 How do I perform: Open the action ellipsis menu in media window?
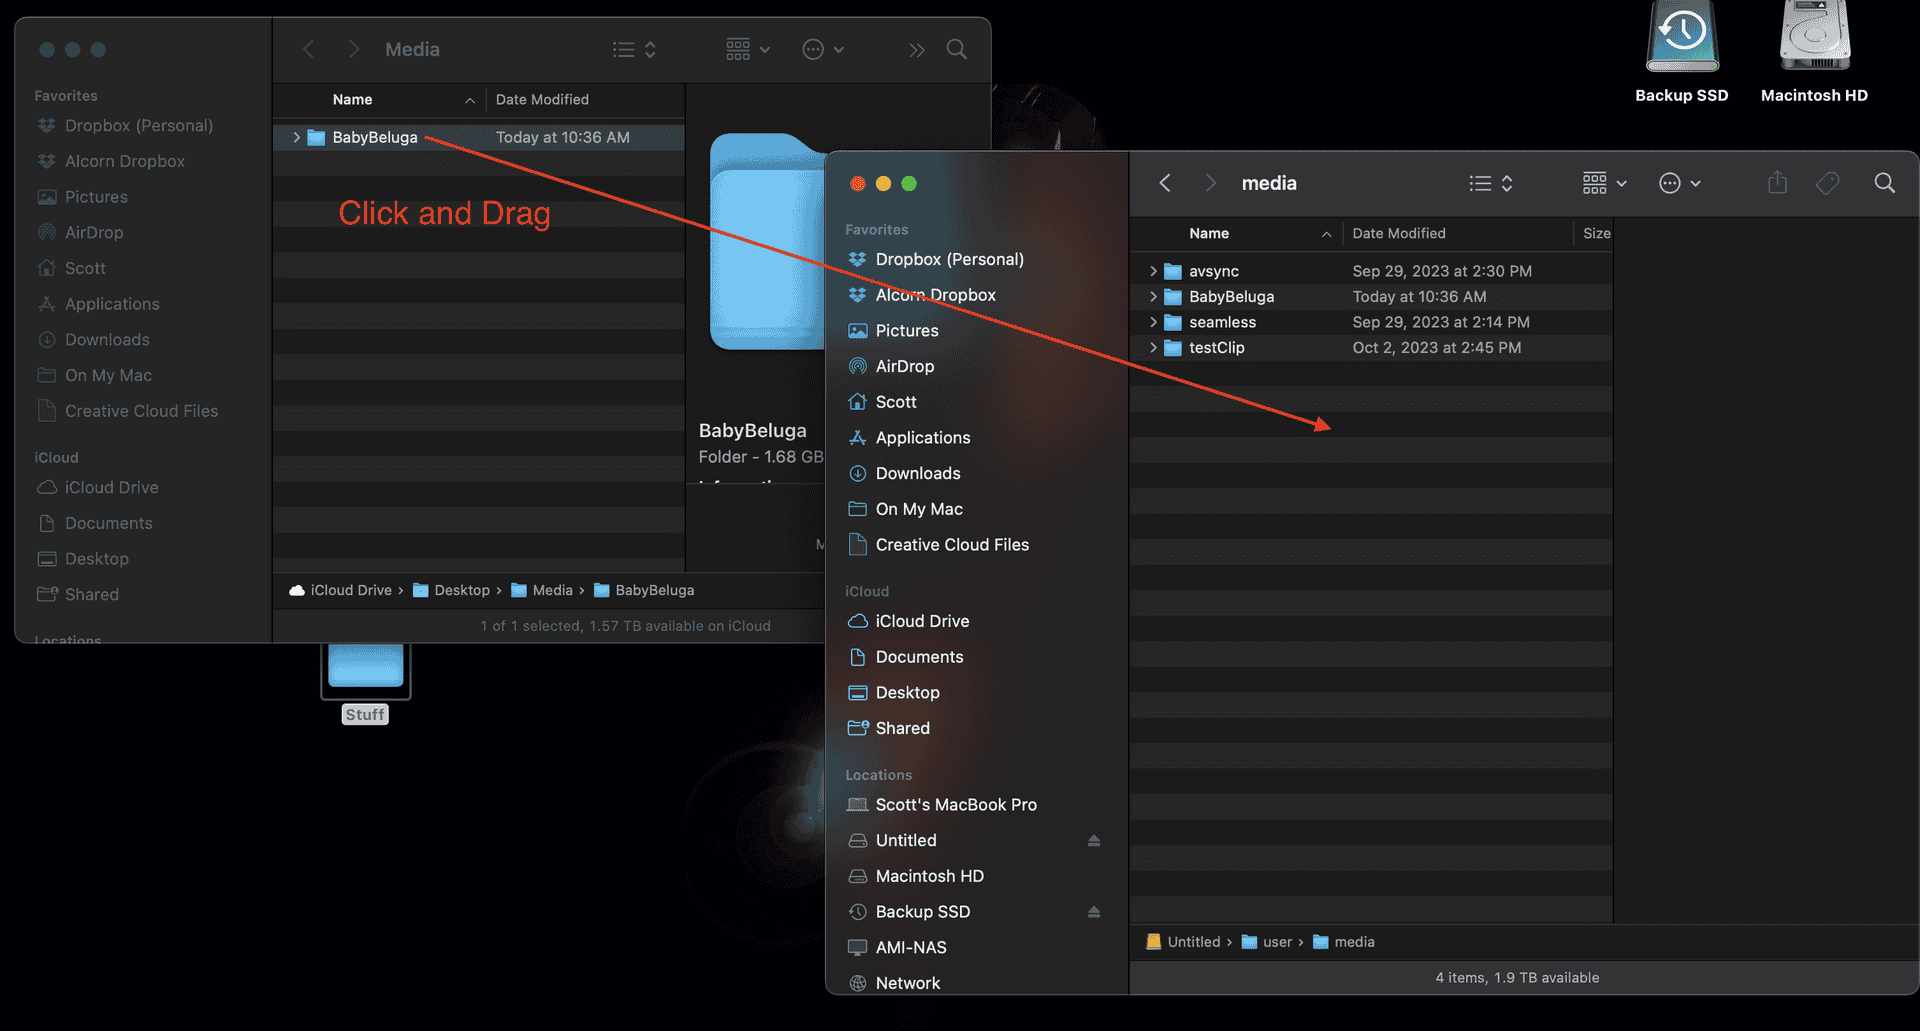1679,183
